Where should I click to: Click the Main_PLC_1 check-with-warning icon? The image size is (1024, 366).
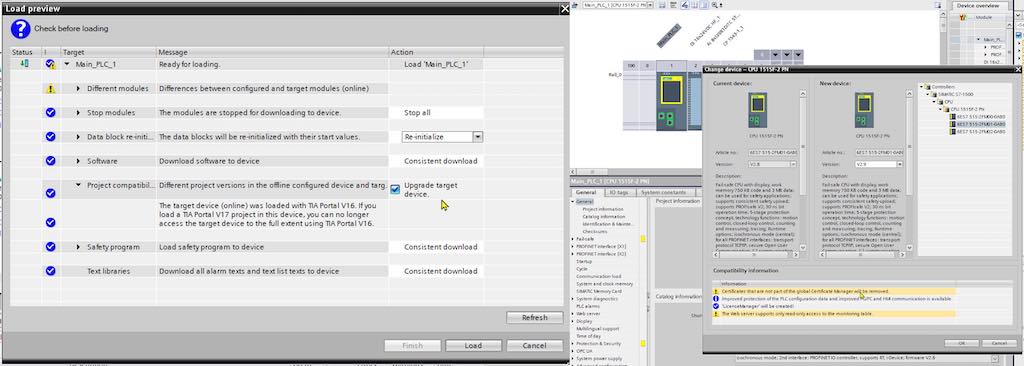pyautogui.click(x=50, y=64)
